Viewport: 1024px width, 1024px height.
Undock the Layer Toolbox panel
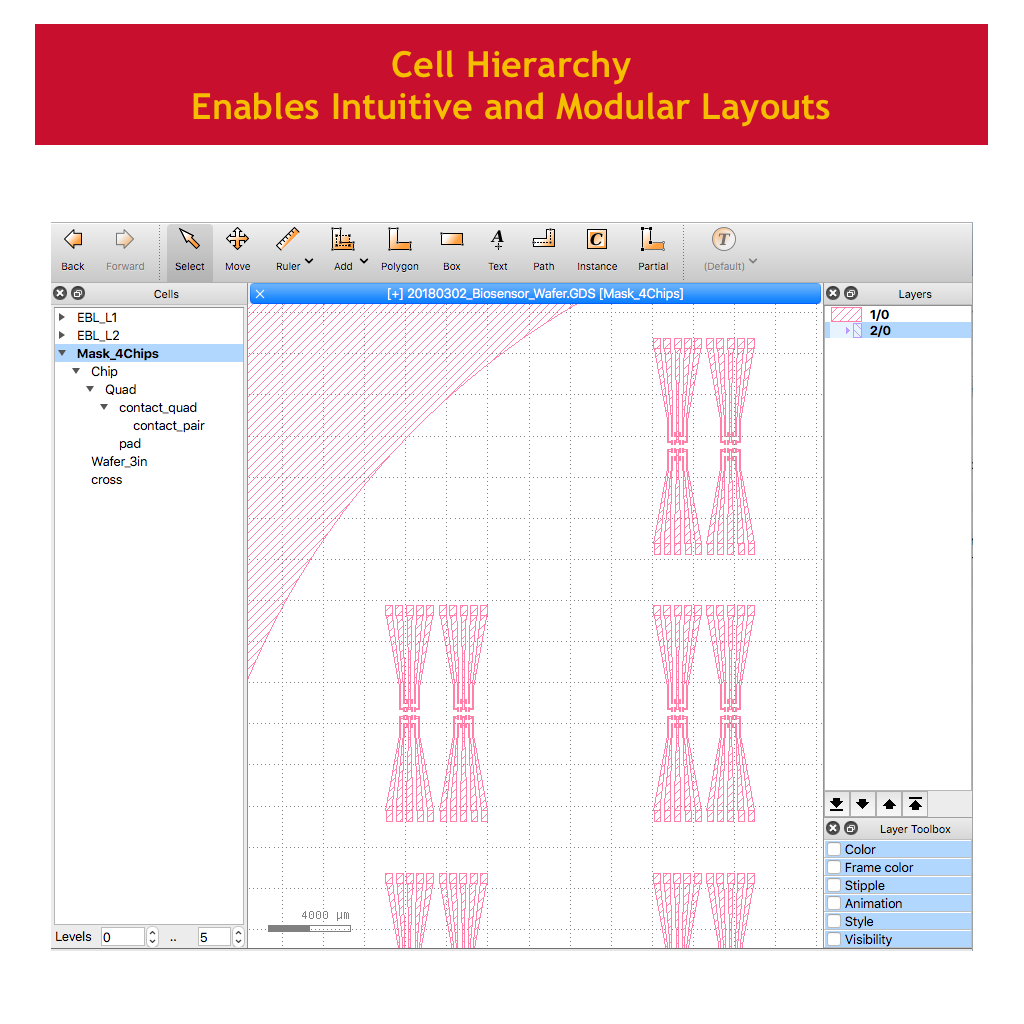click(851, 828)
